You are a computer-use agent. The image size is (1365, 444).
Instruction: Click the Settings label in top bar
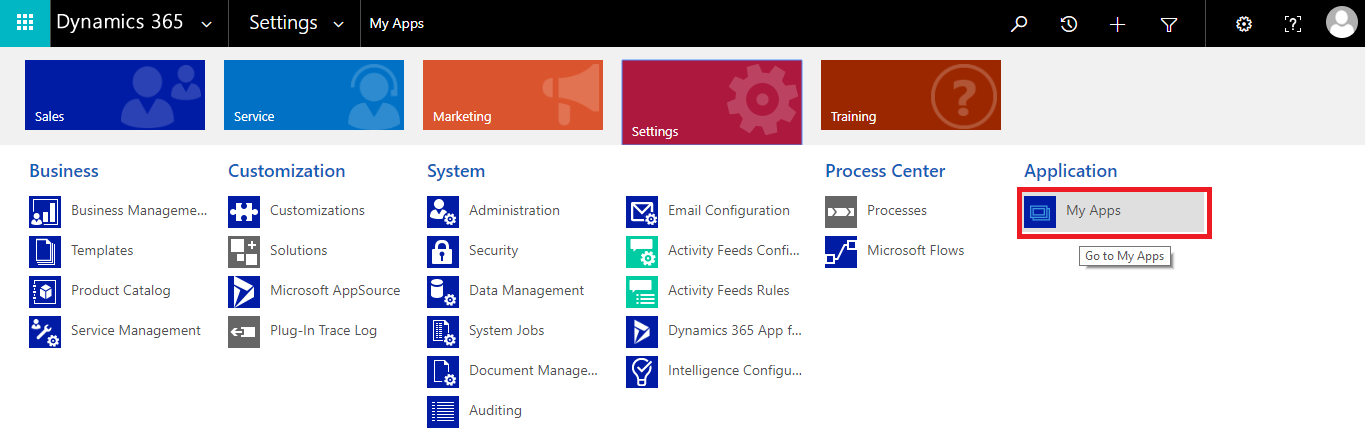click(284, 23)
